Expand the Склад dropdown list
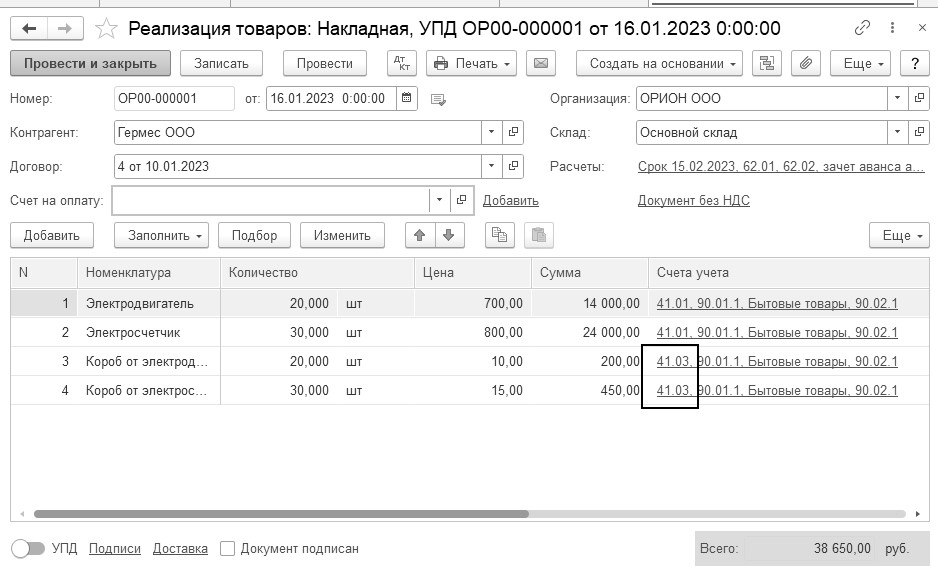The image size is (938, 567). tap(897, 132)
